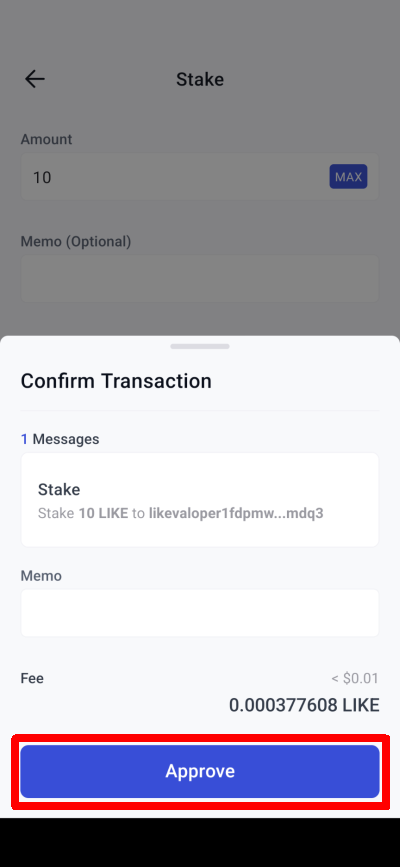The image size is (400, 867).
Task: Tap the back arrow icon
Action: [34, 80]
